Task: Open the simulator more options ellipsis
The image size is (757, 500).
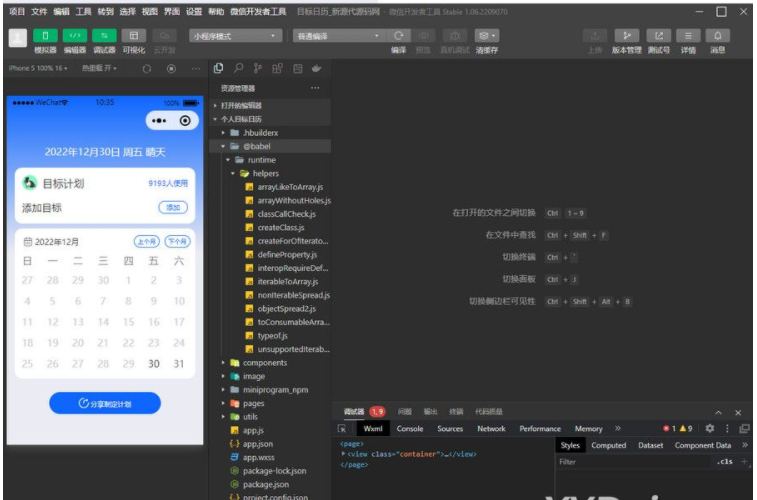Action: 196,69
